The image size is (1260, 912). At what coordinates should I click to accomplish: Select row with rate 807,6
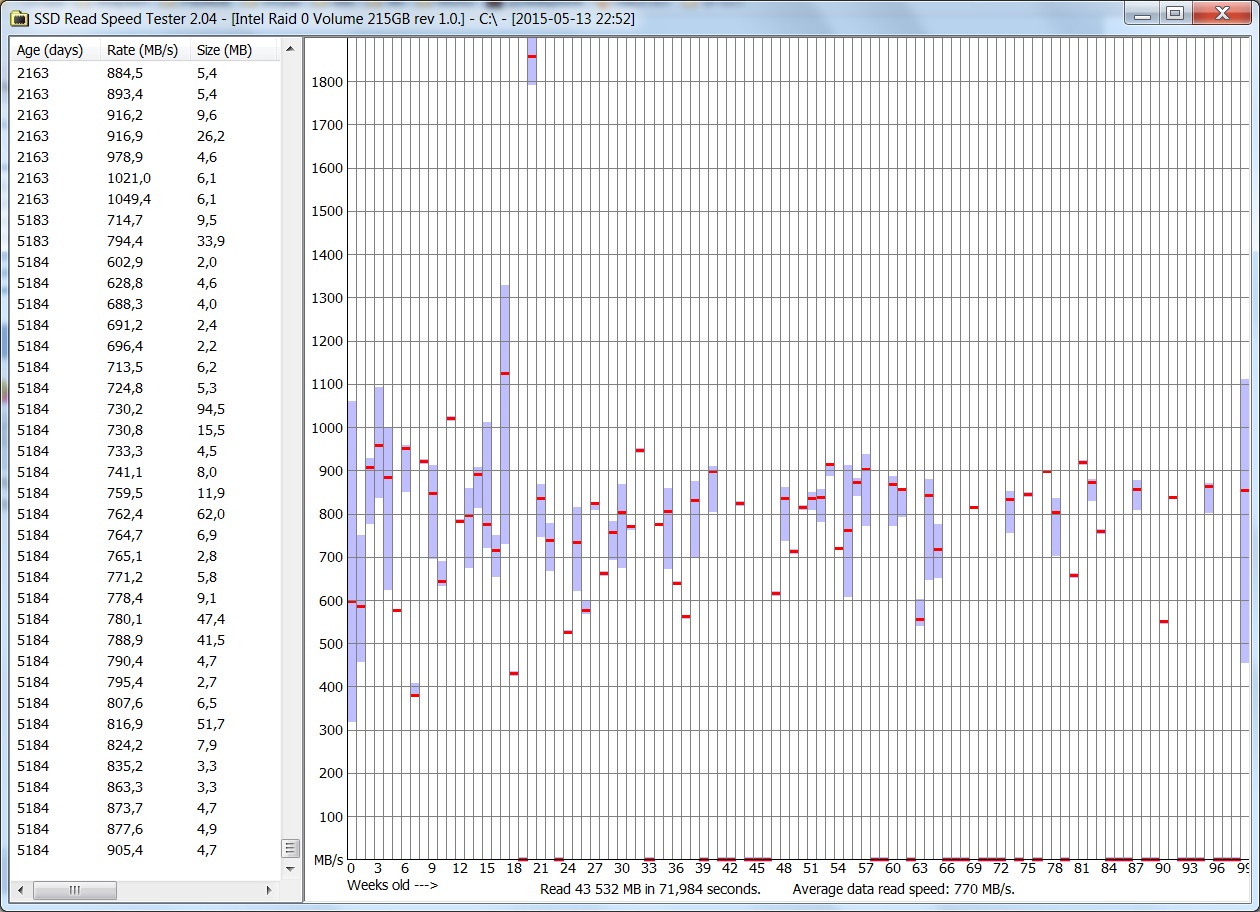(144, 703)
